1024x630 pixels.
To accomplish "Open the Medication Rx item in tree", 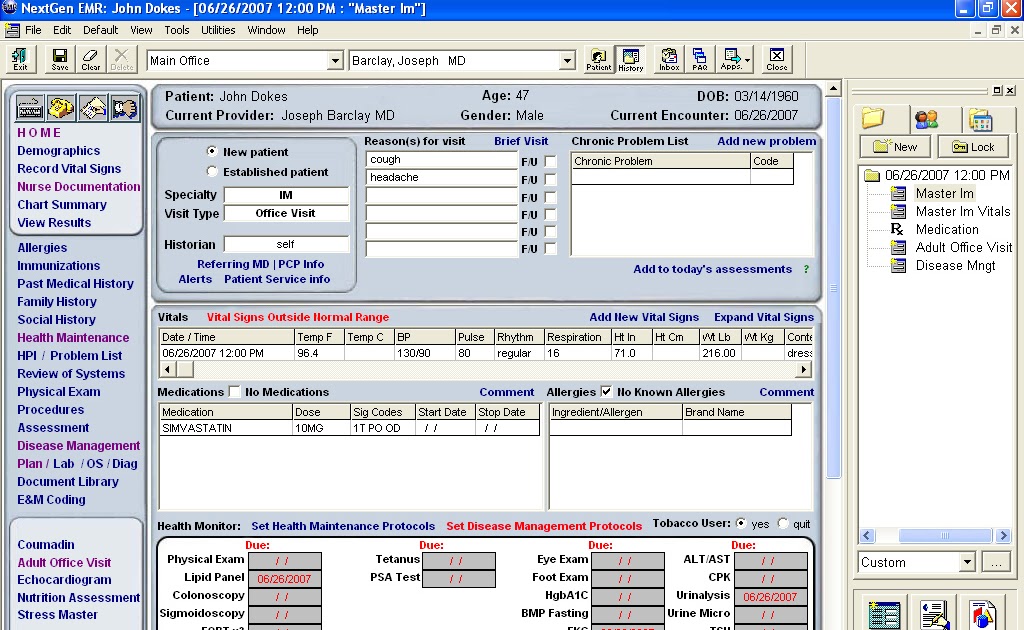I will pyautogui.click(x=946, y=229).
